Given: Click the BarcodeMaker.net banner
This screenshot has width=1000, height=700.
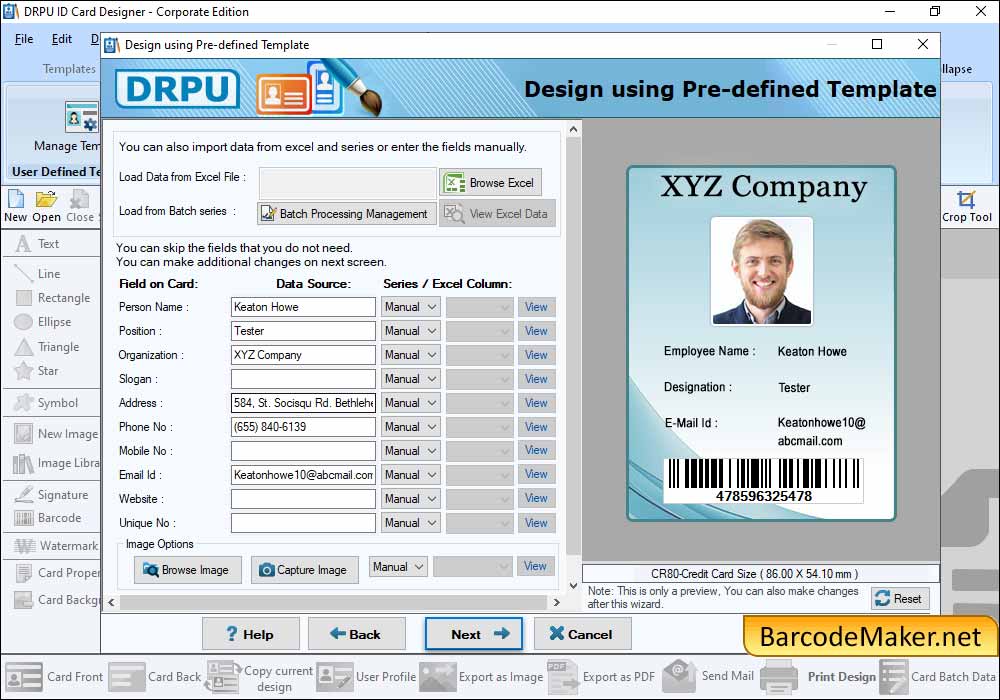Looking at the screenshot, I should click(x=870, y=636).
